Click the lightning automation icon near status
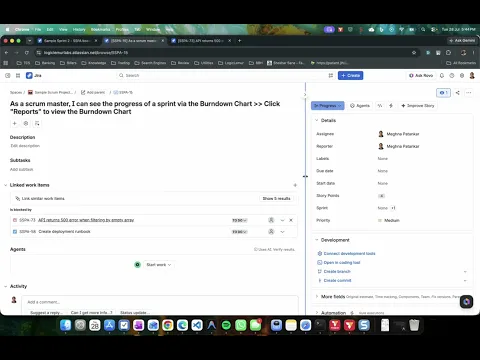This screenshot has height=360, width=480. coord(391,106)
